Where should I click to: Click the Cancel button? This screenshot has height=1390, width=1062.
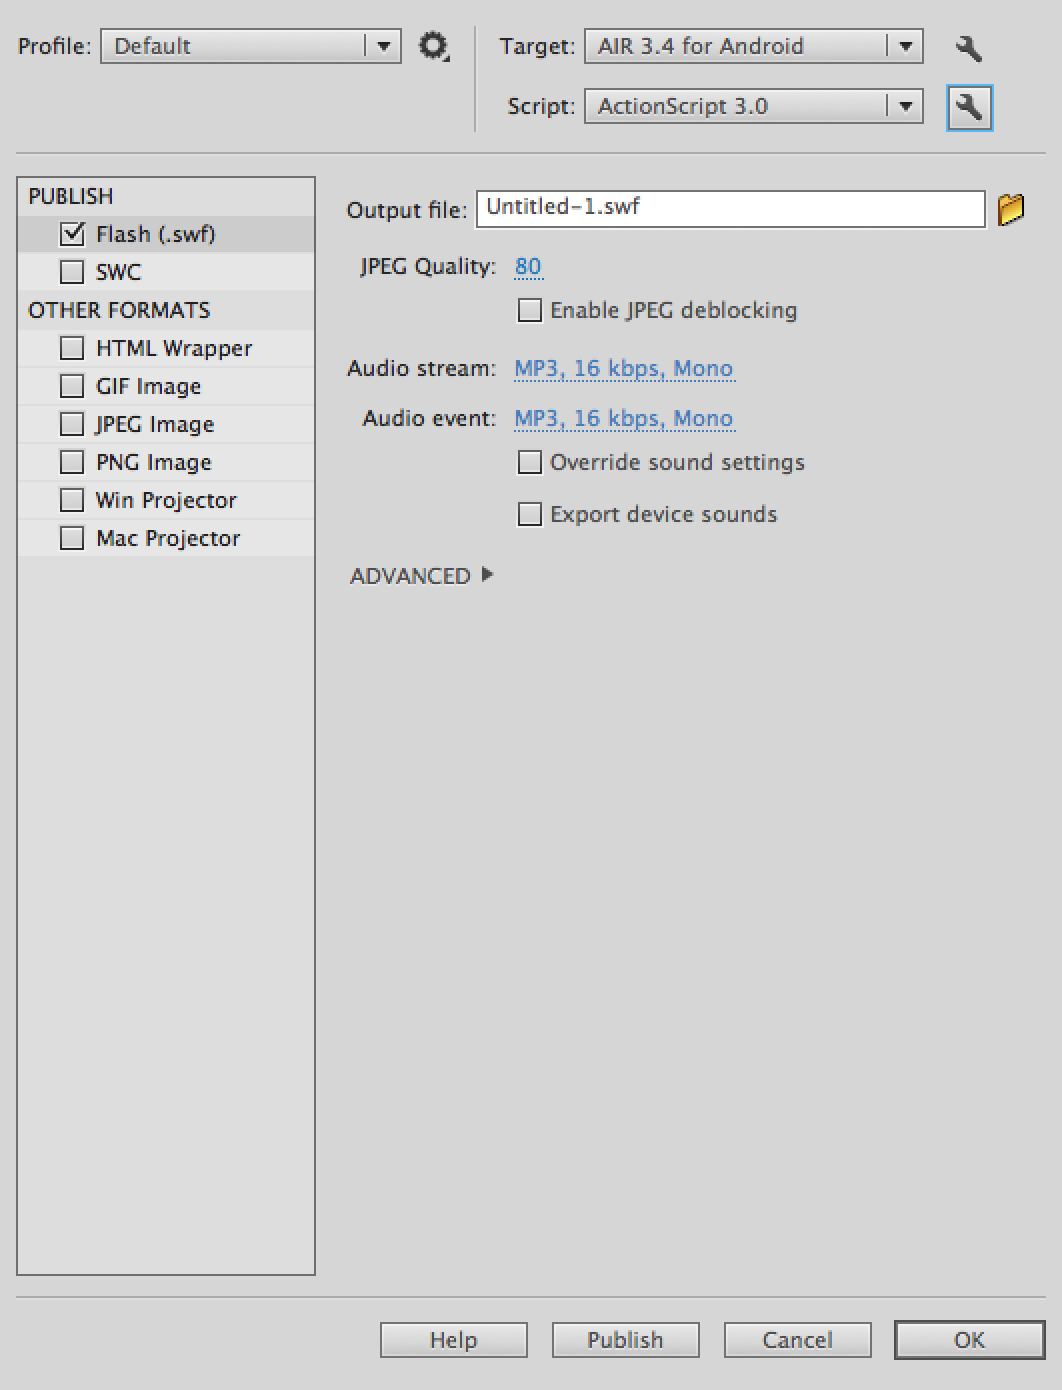[x=798, y=1340]
